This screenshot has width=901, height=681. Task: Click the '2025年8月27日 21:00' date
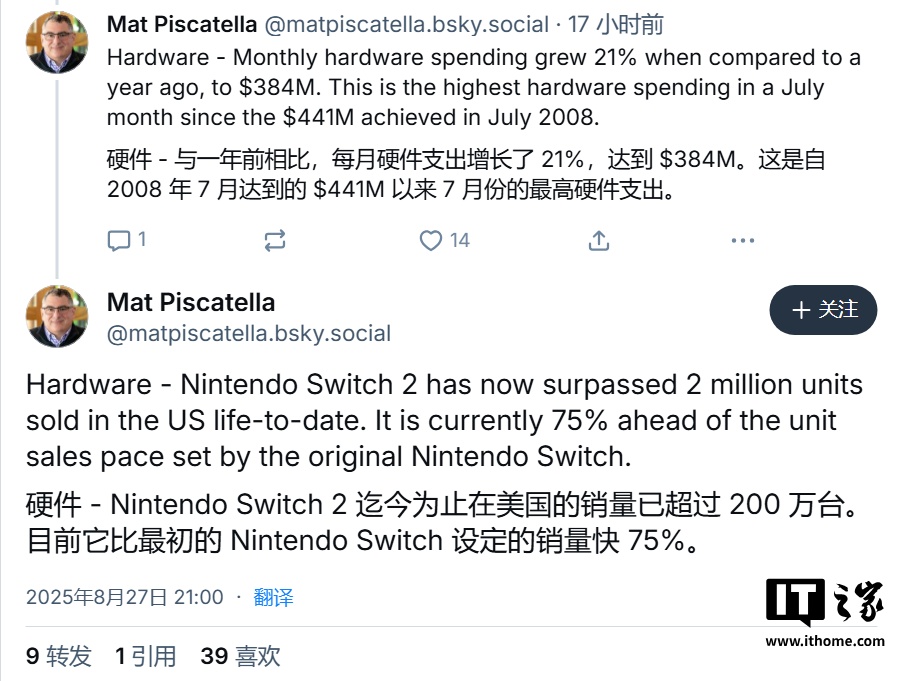(x=125, y=597)
